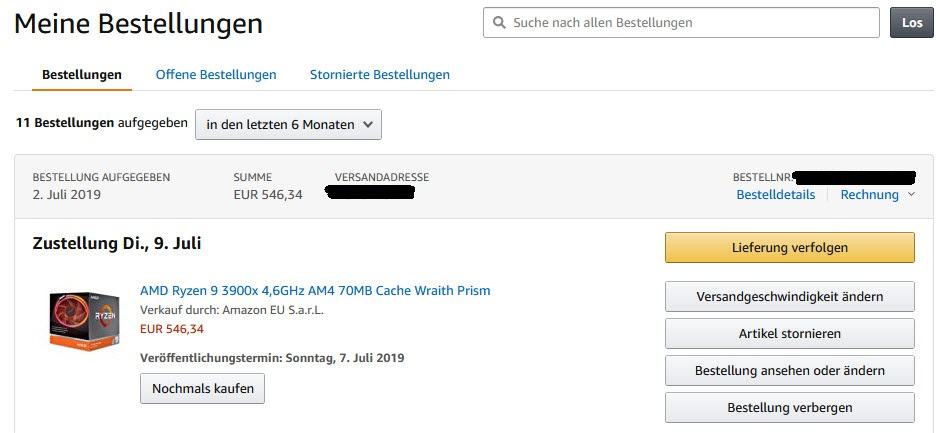Click the magnifier icon in the search box
This screenshot has width=936, height=433.
click(x=498, y=22)
